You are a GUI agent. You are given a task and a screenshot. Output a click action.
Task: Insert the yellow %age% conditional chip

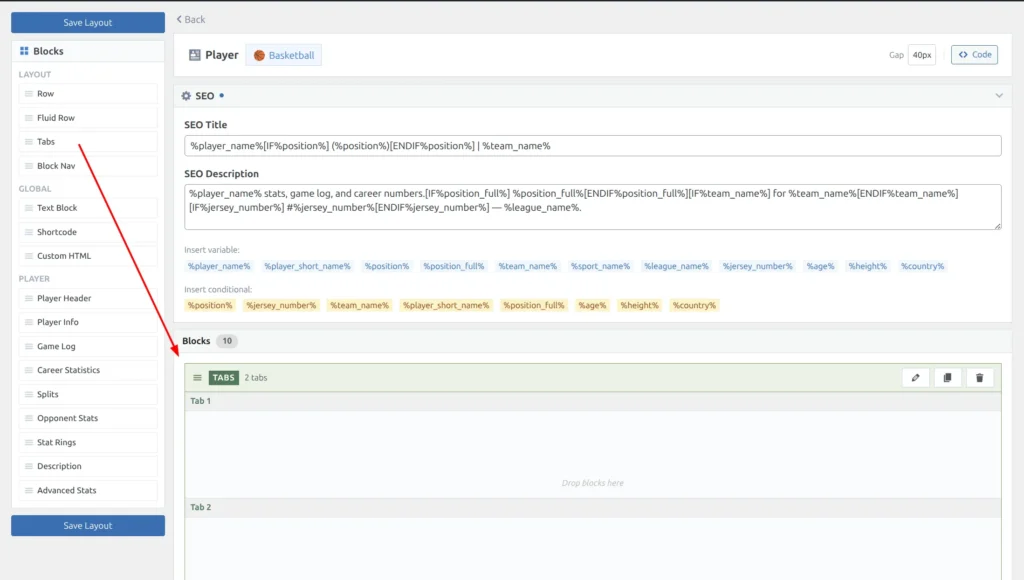pos(592,305)
